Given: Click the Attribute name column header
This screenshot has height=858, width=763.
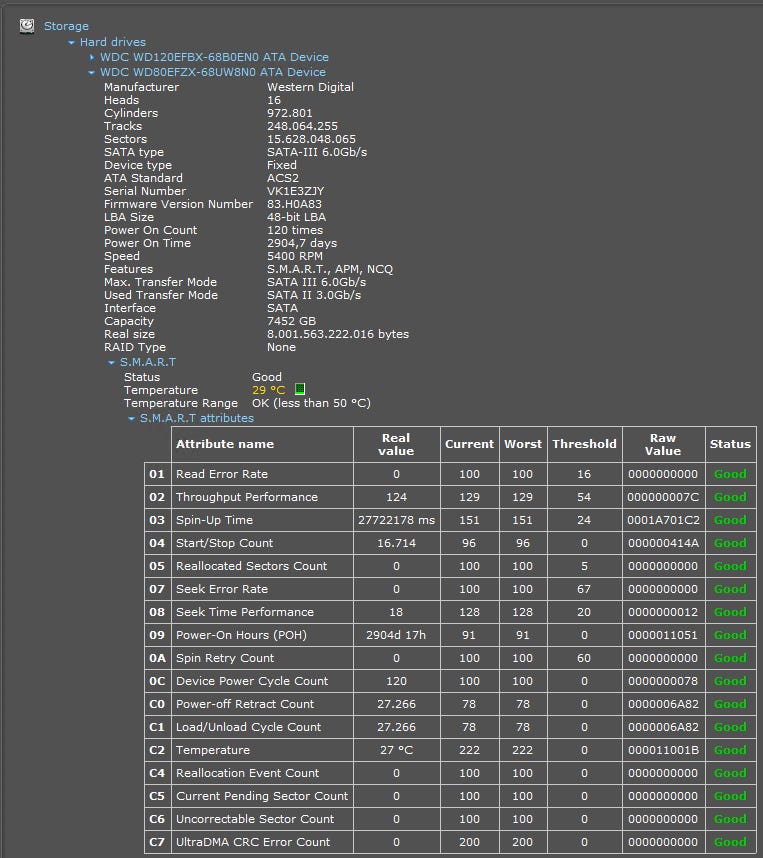Looking at the screenshot, I should pos(224,444).
